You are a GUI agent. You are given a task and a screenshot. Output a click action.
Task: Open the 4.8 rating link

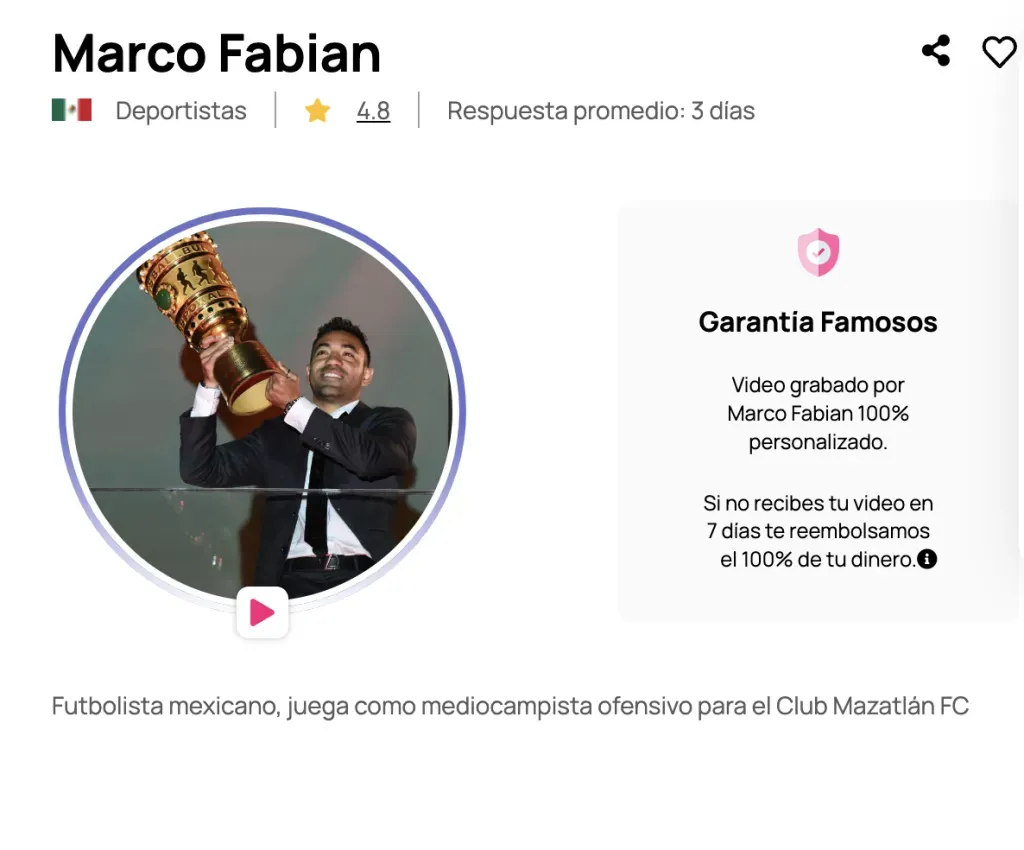pyautogui.click(x=373, y=110)
